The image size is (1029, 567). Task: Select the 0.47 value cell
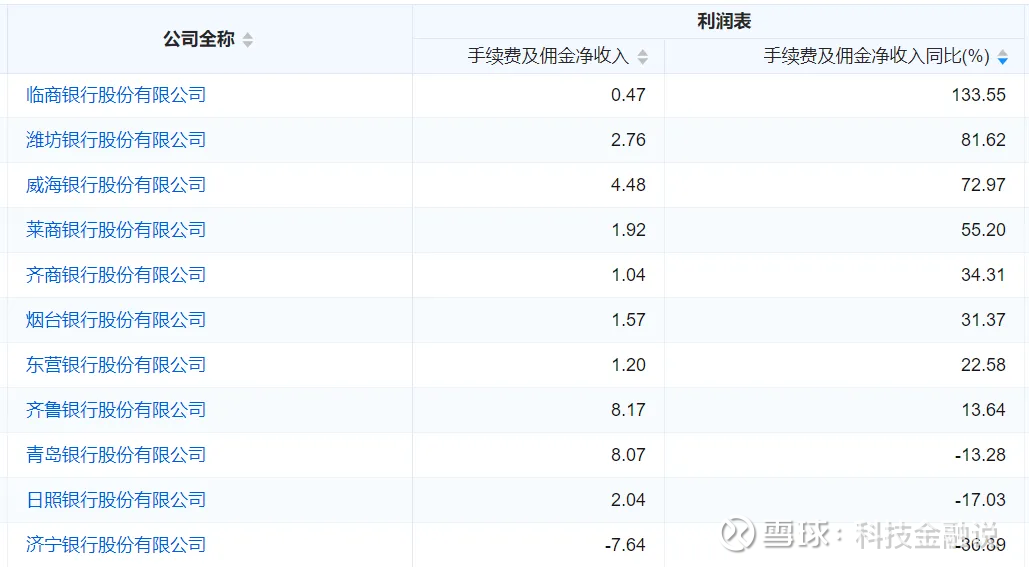(539, 95)
